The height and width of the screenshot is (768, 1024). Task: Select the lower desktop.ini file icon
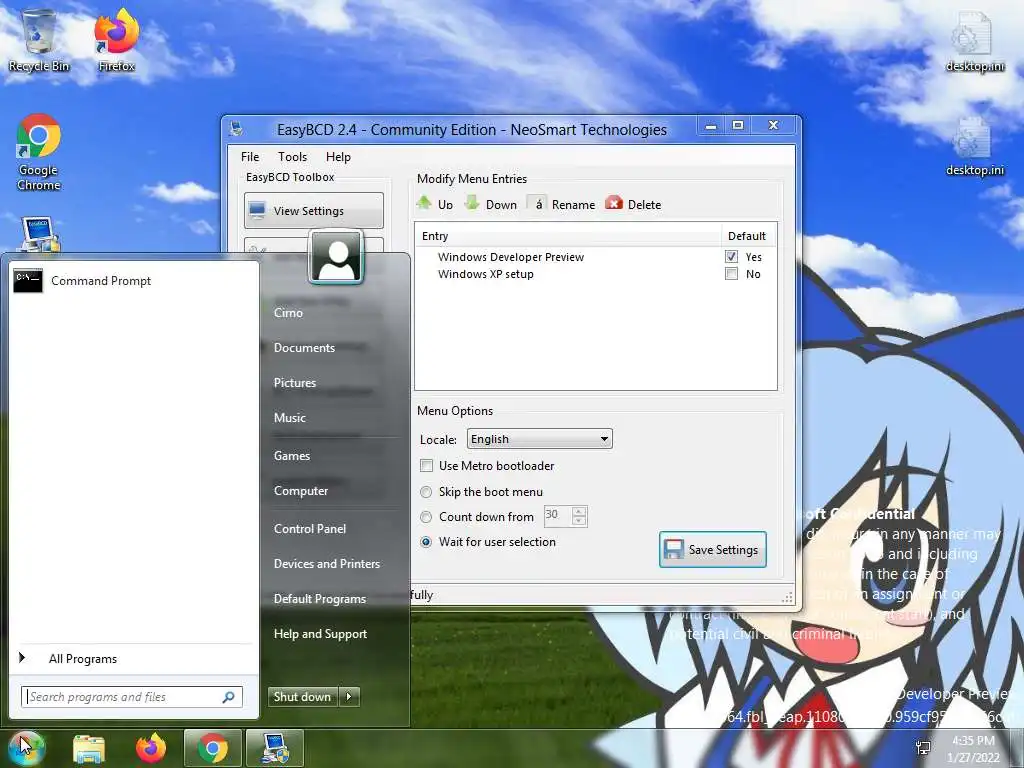pos(974,146)
